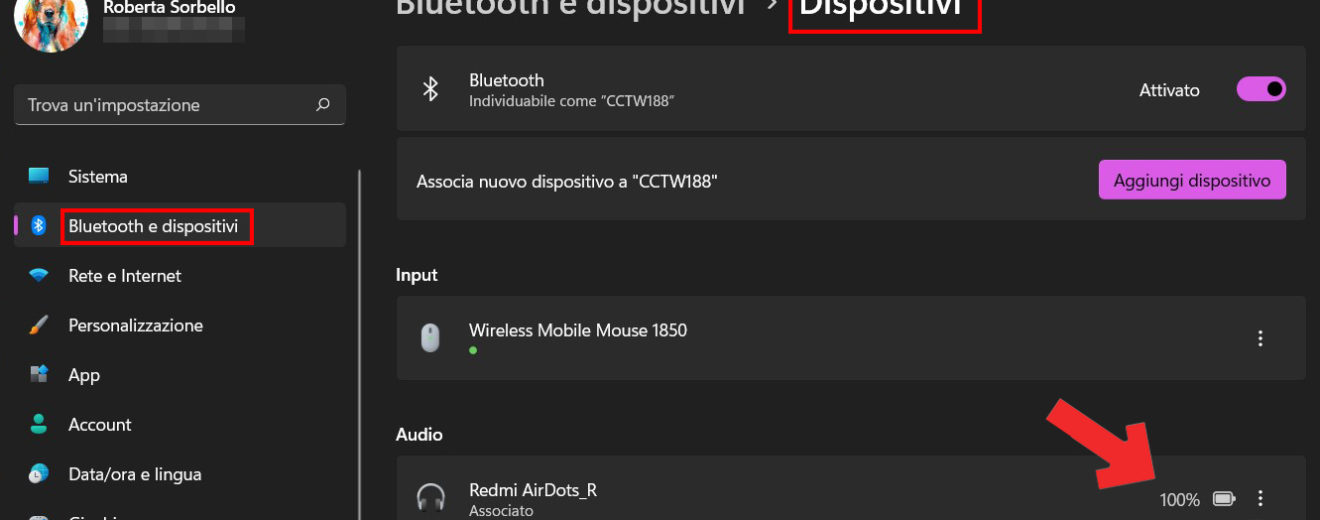Image resolution: width=1320 pixels, height=520 pixels.
Task: Open more options for Wireless Mobile Mouse 1850
Action: [x=1260, y=338]
